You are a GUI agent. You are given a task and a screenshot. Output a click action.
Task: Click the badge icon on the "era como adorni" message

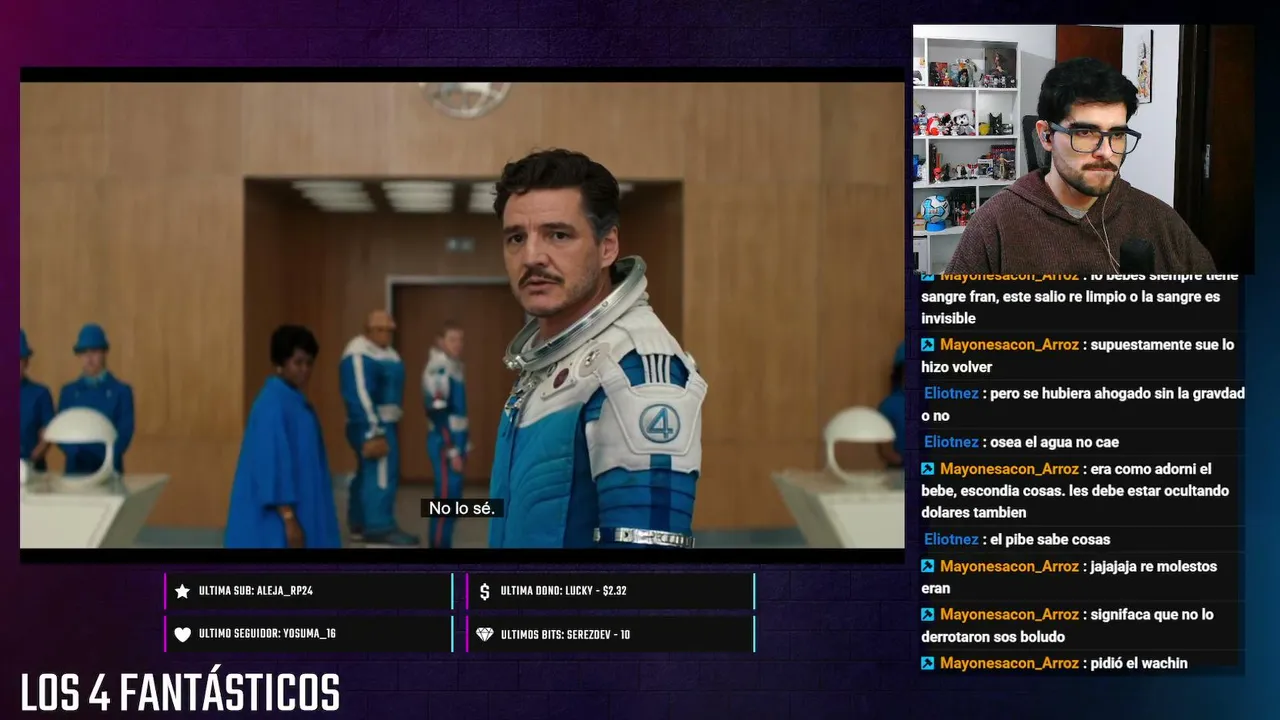928,469
